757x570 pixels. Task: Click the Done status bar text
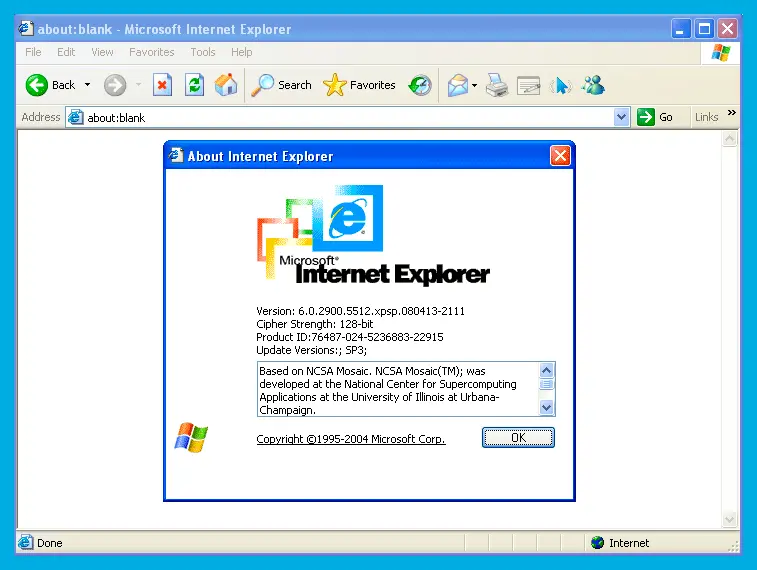[50, 543]
